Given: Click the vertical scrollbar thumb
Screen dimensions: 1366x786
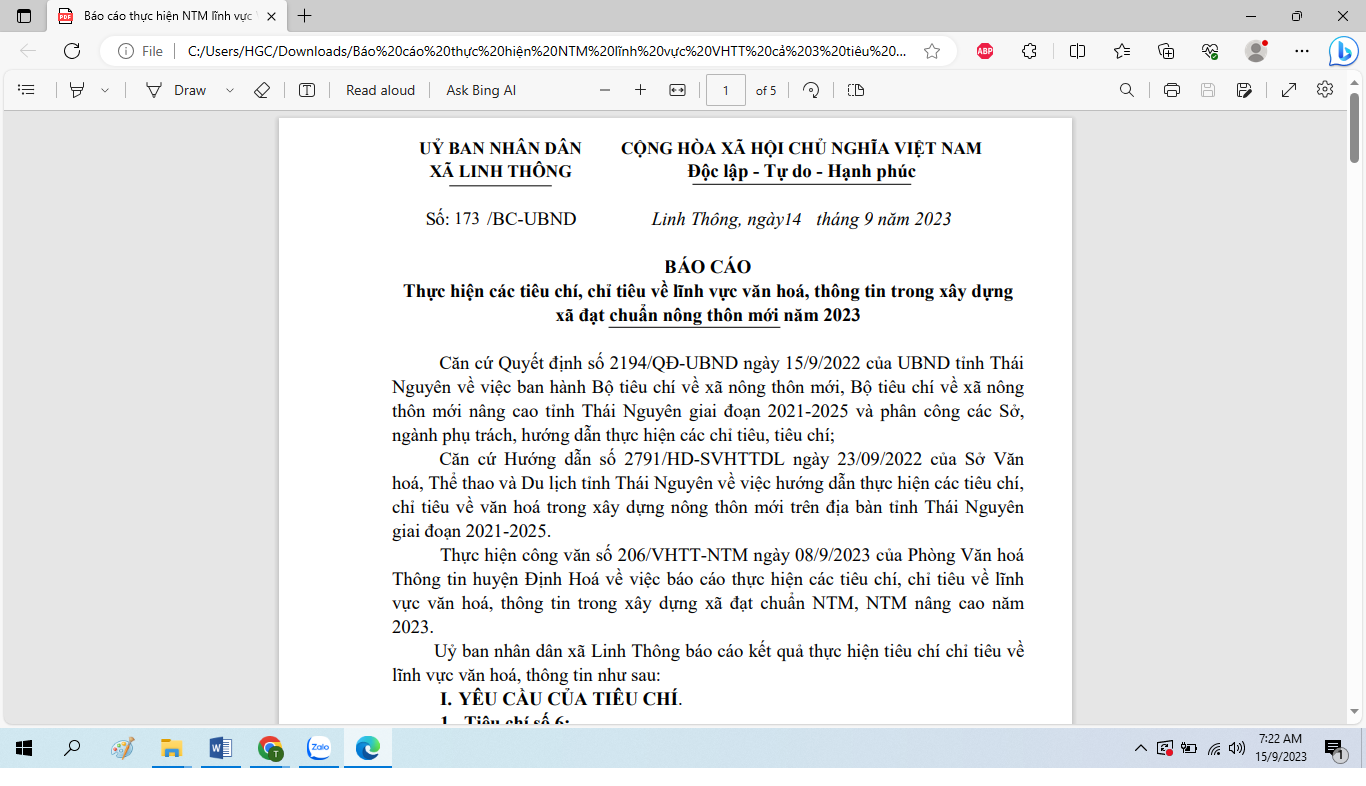Looking at the screenshot, I should [x=1355, y=127].
